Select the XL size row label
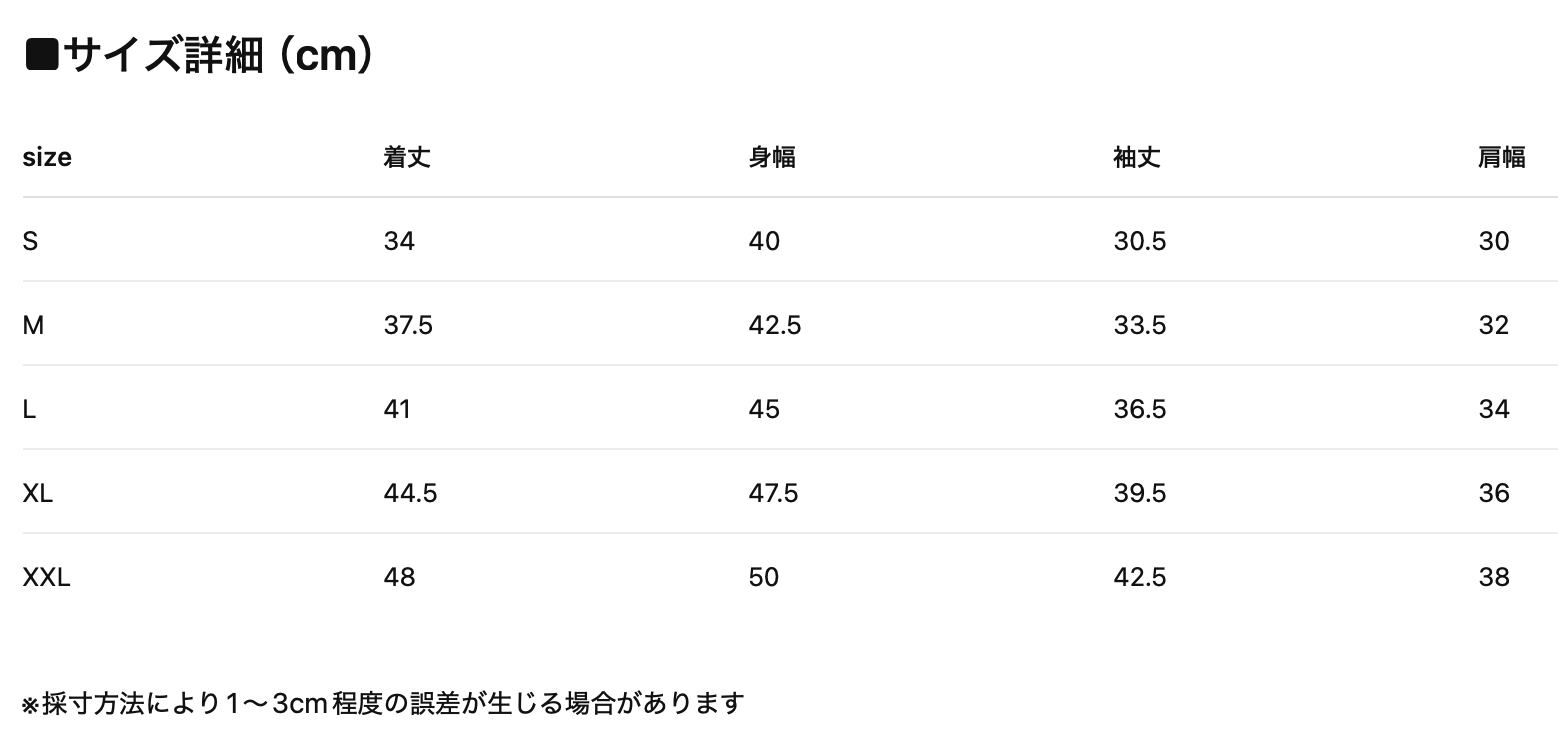This screenshot has height=752, width=1558. (38, 494)
